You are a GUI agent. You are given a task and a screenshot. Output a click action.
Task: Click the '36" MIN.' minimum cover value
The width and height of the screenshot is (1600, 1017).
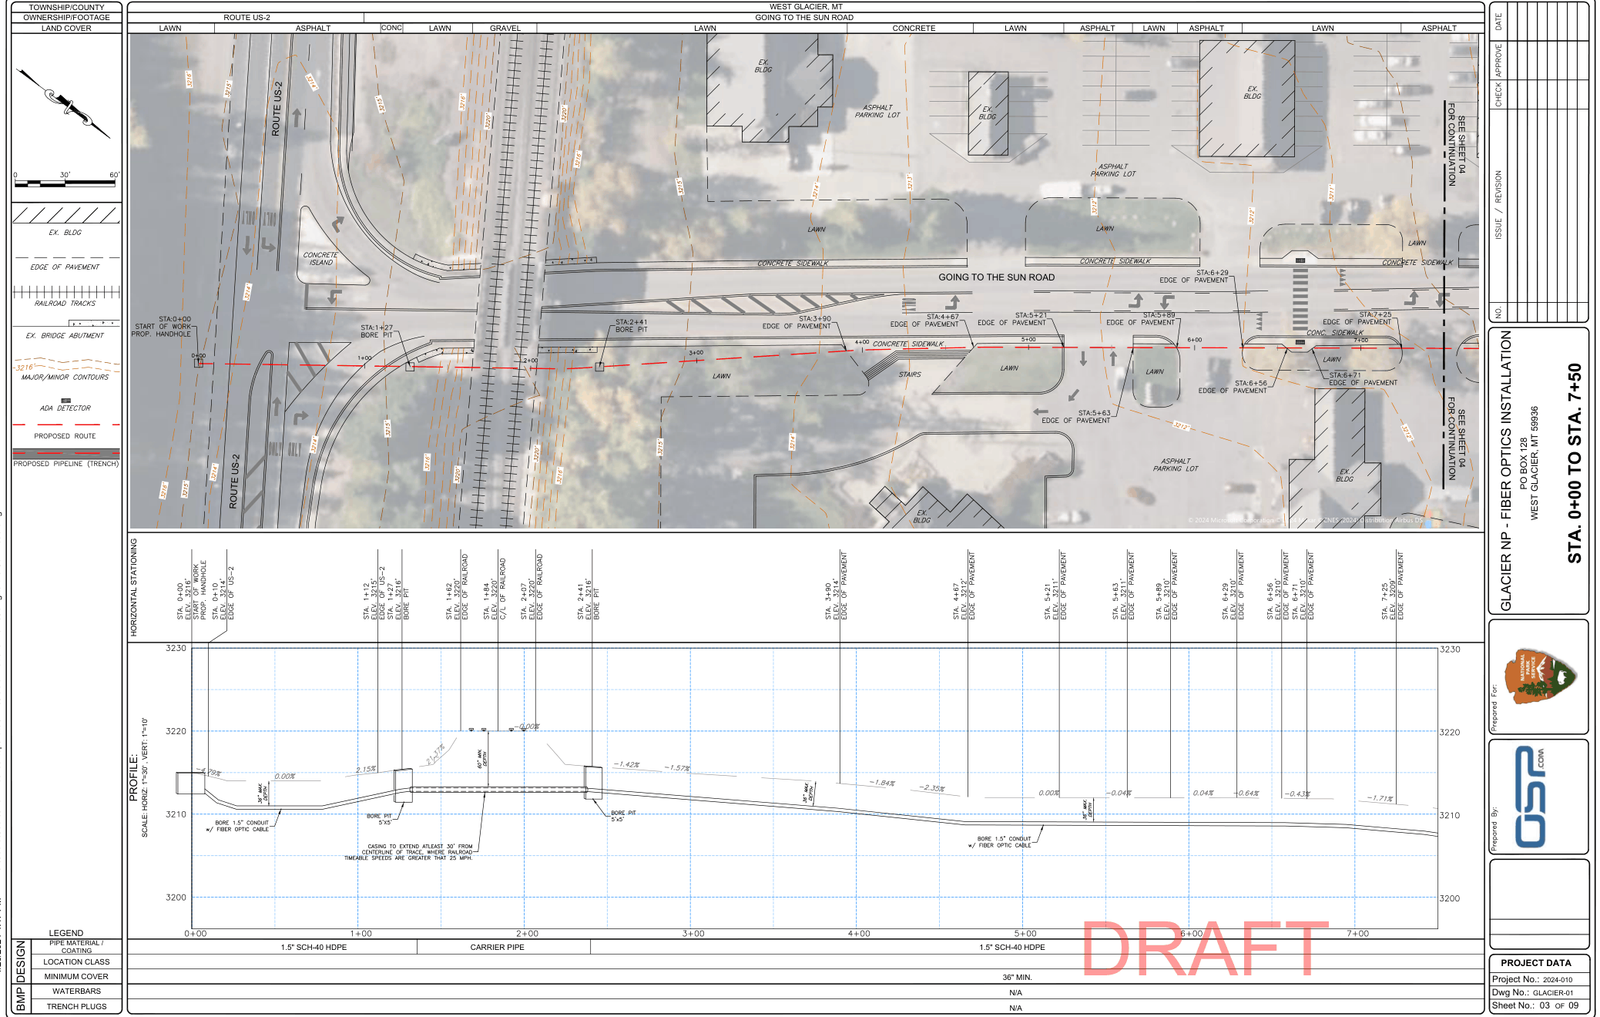[x=1016, y=977]
